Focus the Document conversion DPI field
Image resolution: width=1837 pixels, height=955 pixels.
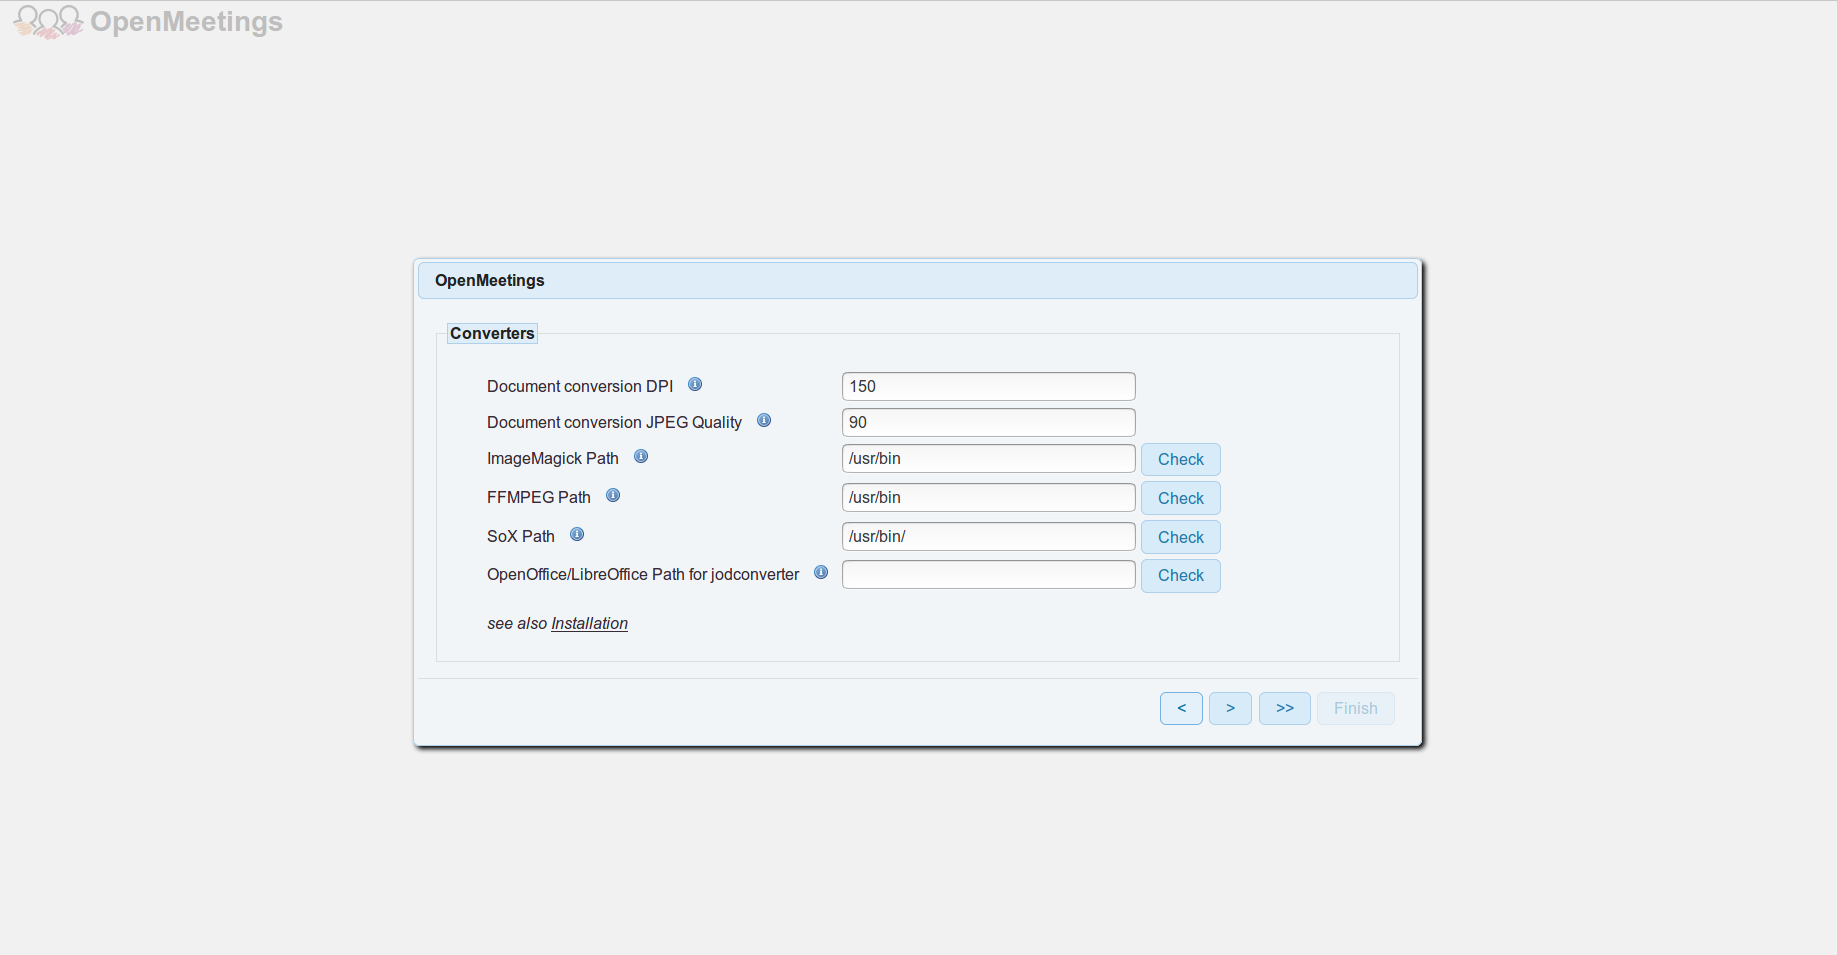click(x=988, y=386)
